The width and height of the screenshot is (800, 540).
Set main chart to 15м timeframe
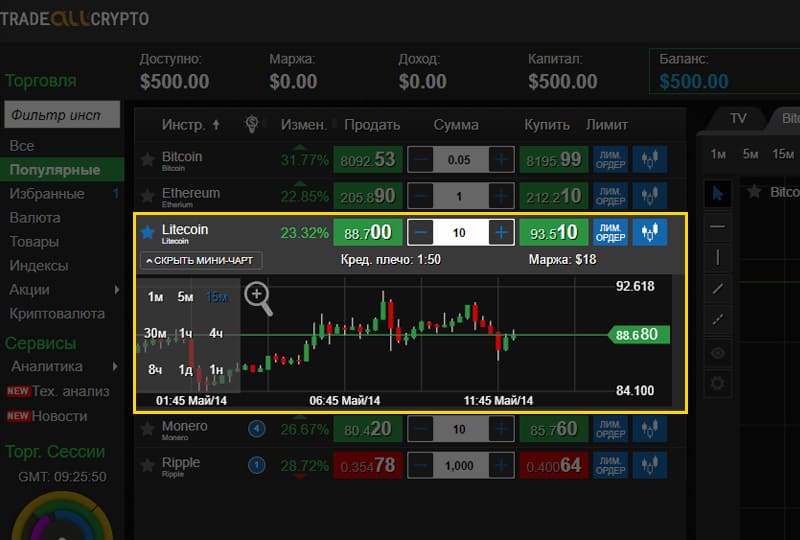click(783, 154)
